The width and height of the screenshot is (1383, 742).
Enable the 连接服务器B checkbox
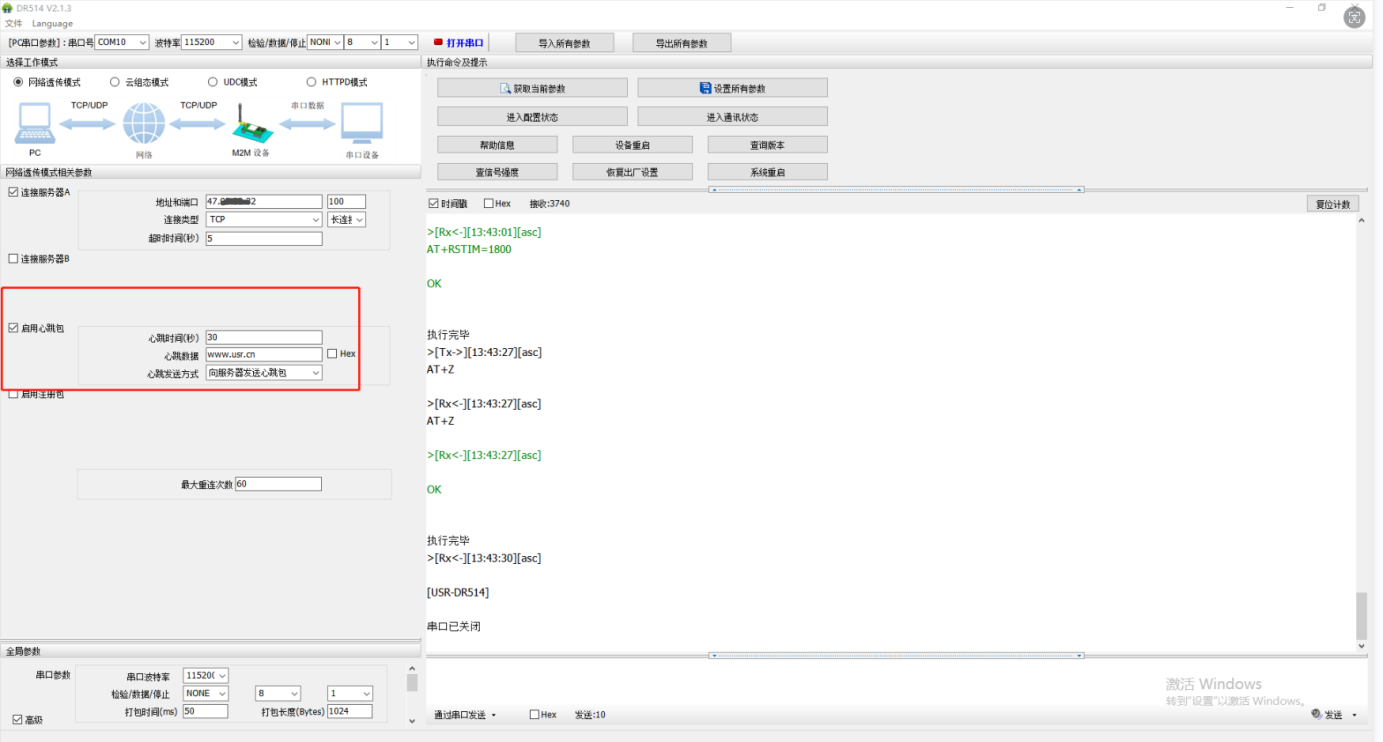click(13, 259)
